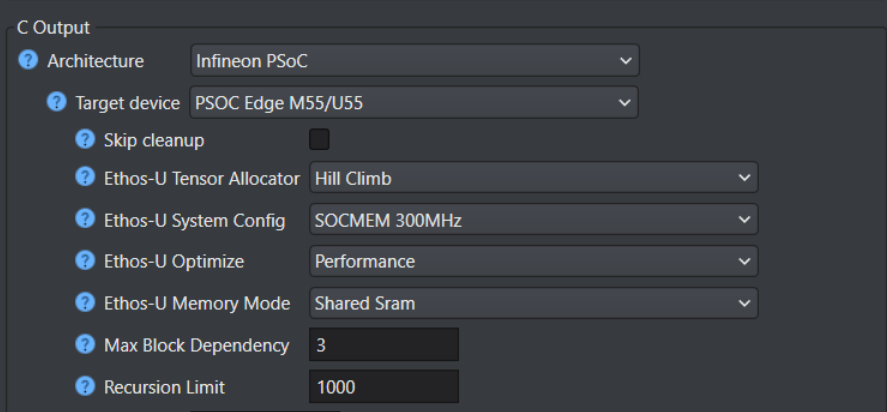Click the C Output group header
887x412 pixels.
[62, 27]
